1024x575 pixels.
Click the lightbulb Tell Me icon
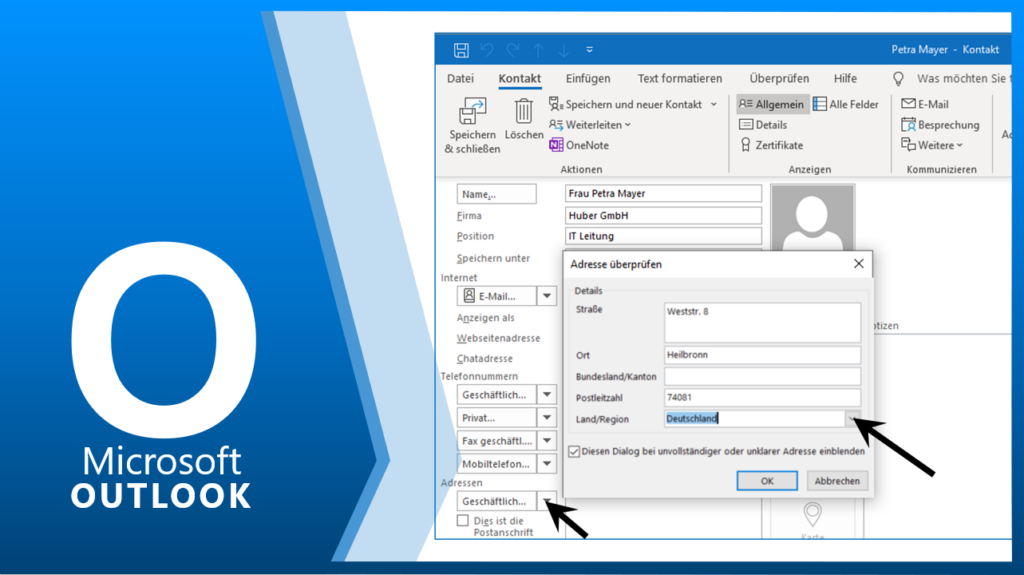[899, 78]
